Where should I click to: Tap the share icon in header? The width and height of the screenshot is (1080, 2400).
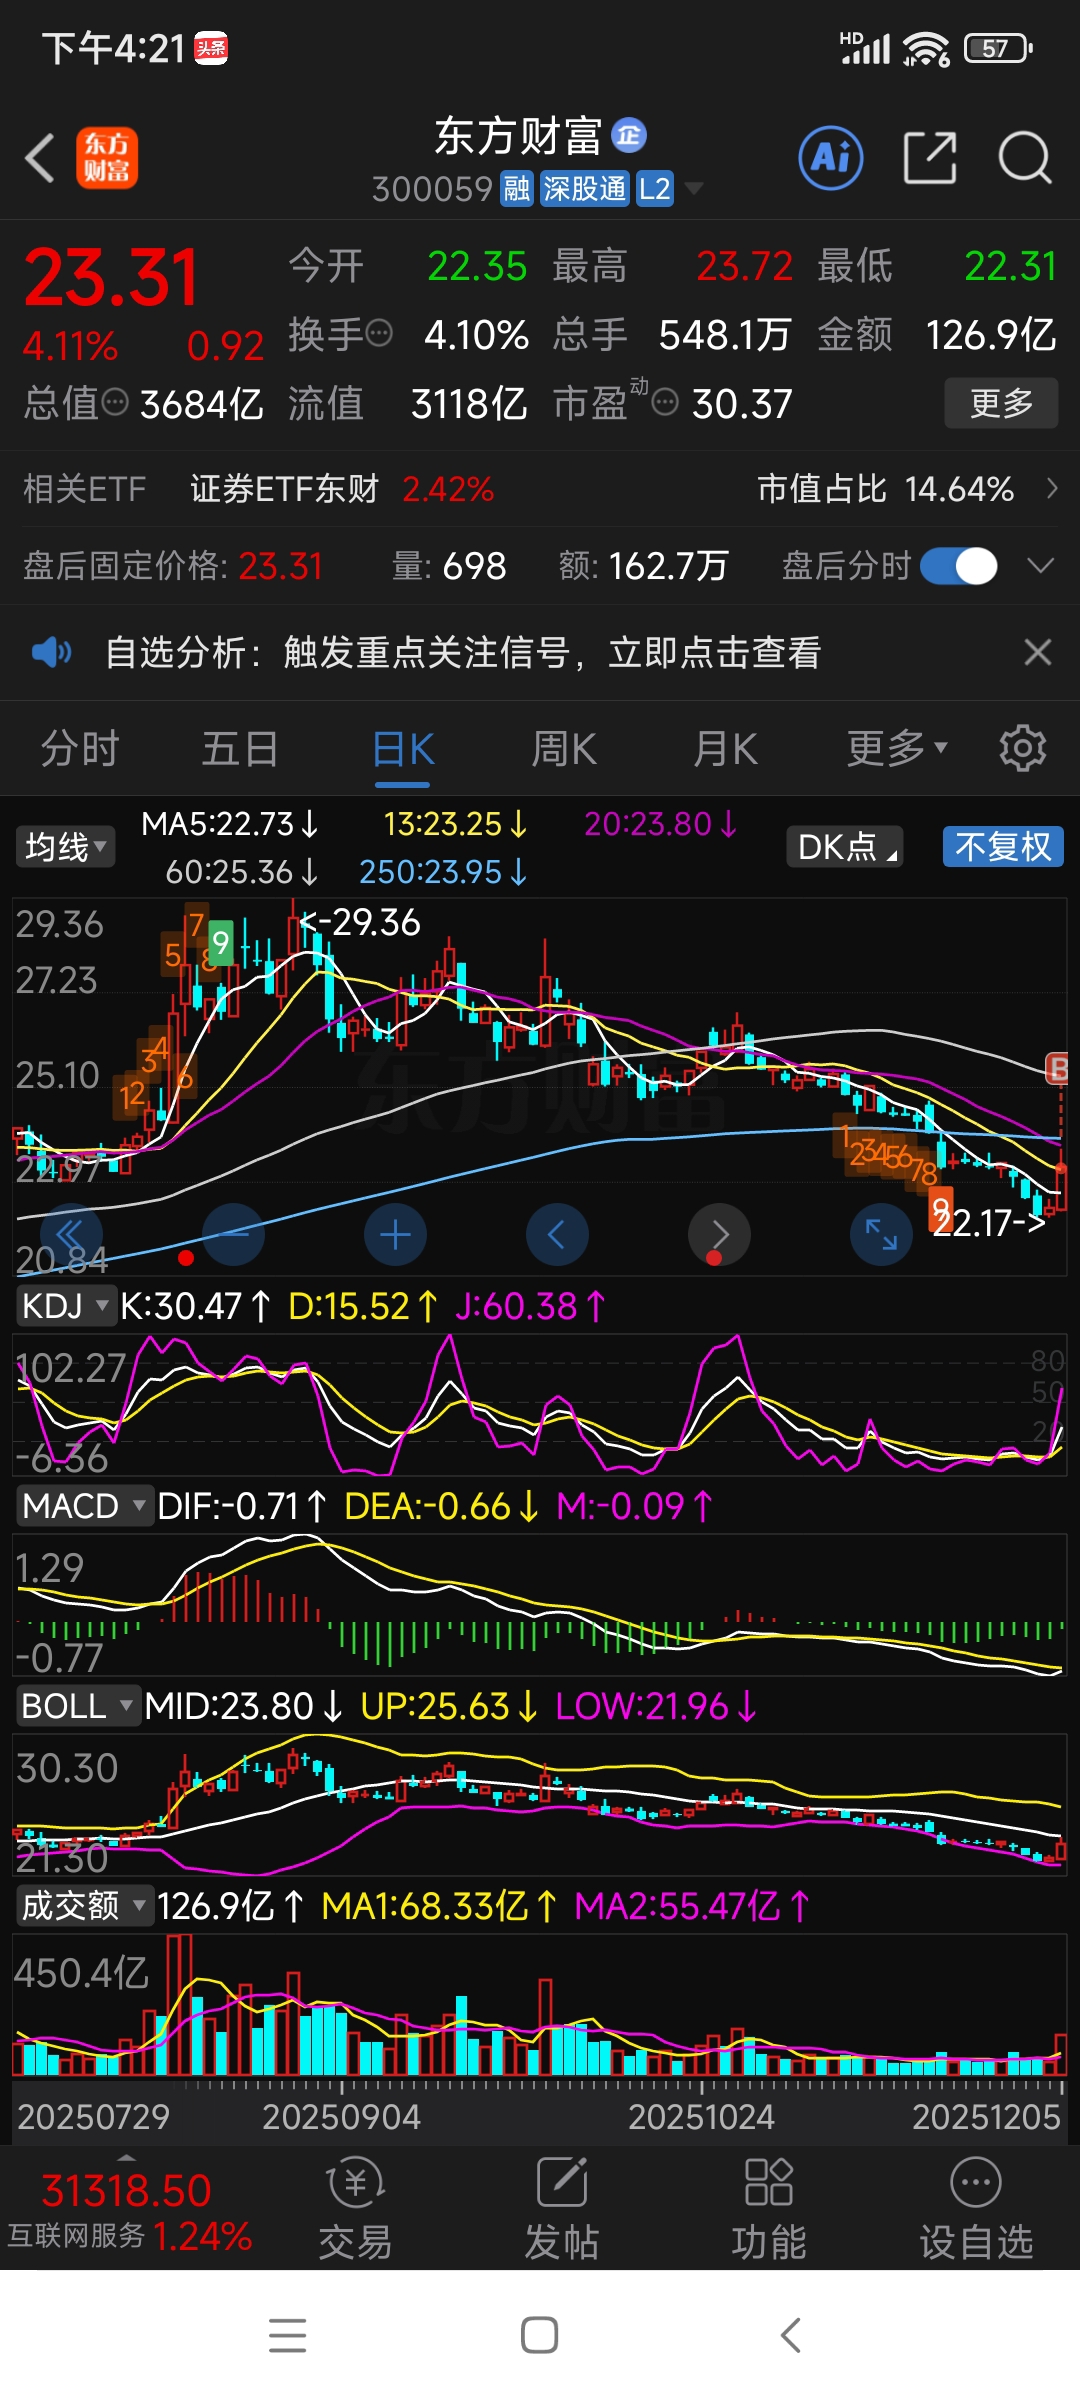tap(930, 158)
